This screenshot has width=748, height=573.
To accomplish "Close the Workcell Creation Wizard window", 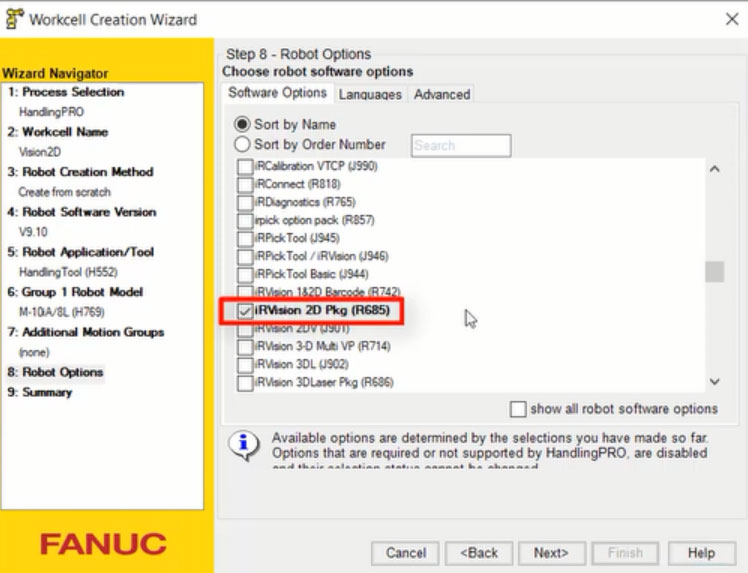I will [732, 19].
